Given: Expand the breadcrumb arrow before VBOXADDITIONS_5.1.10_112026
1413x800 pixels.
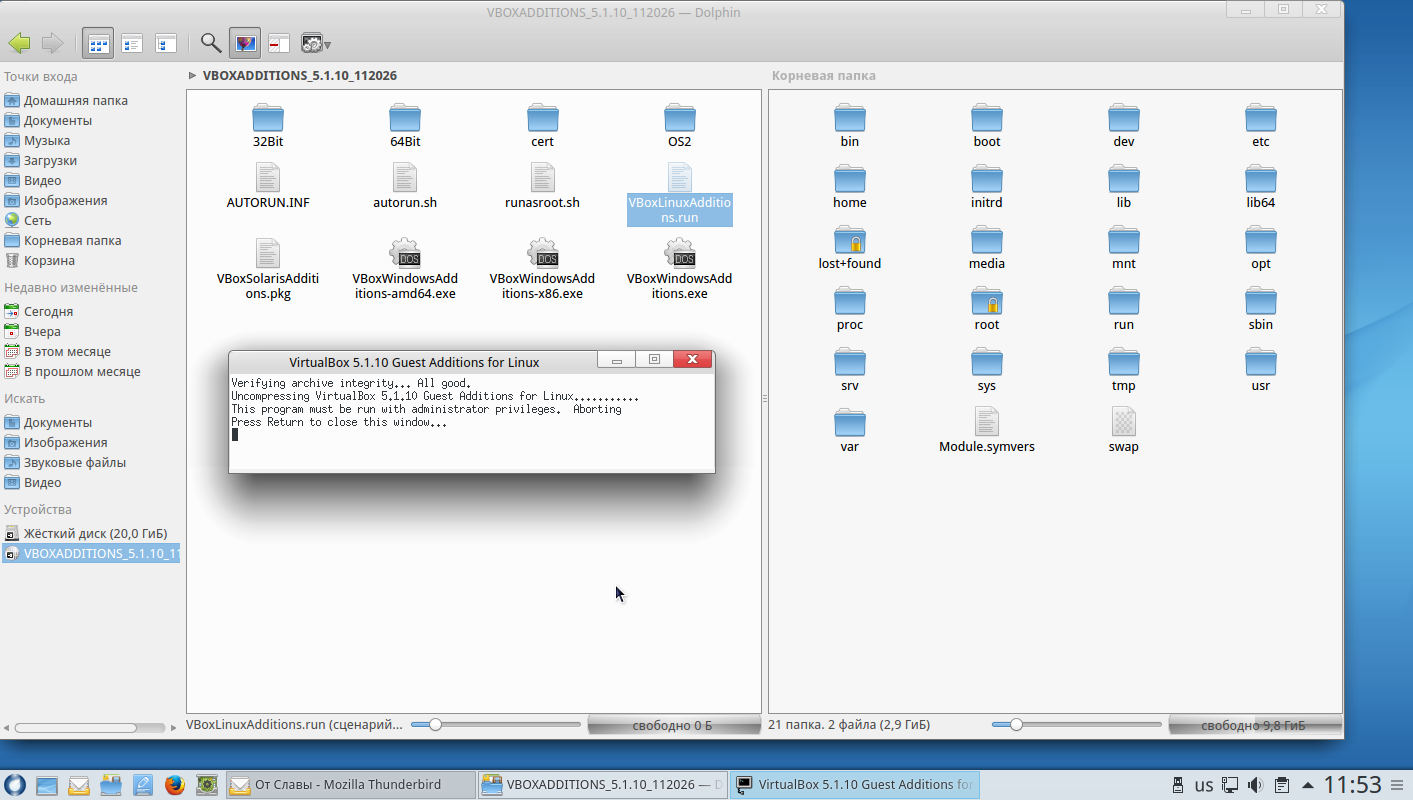Looking at the screenshot, I should (192, 75).
